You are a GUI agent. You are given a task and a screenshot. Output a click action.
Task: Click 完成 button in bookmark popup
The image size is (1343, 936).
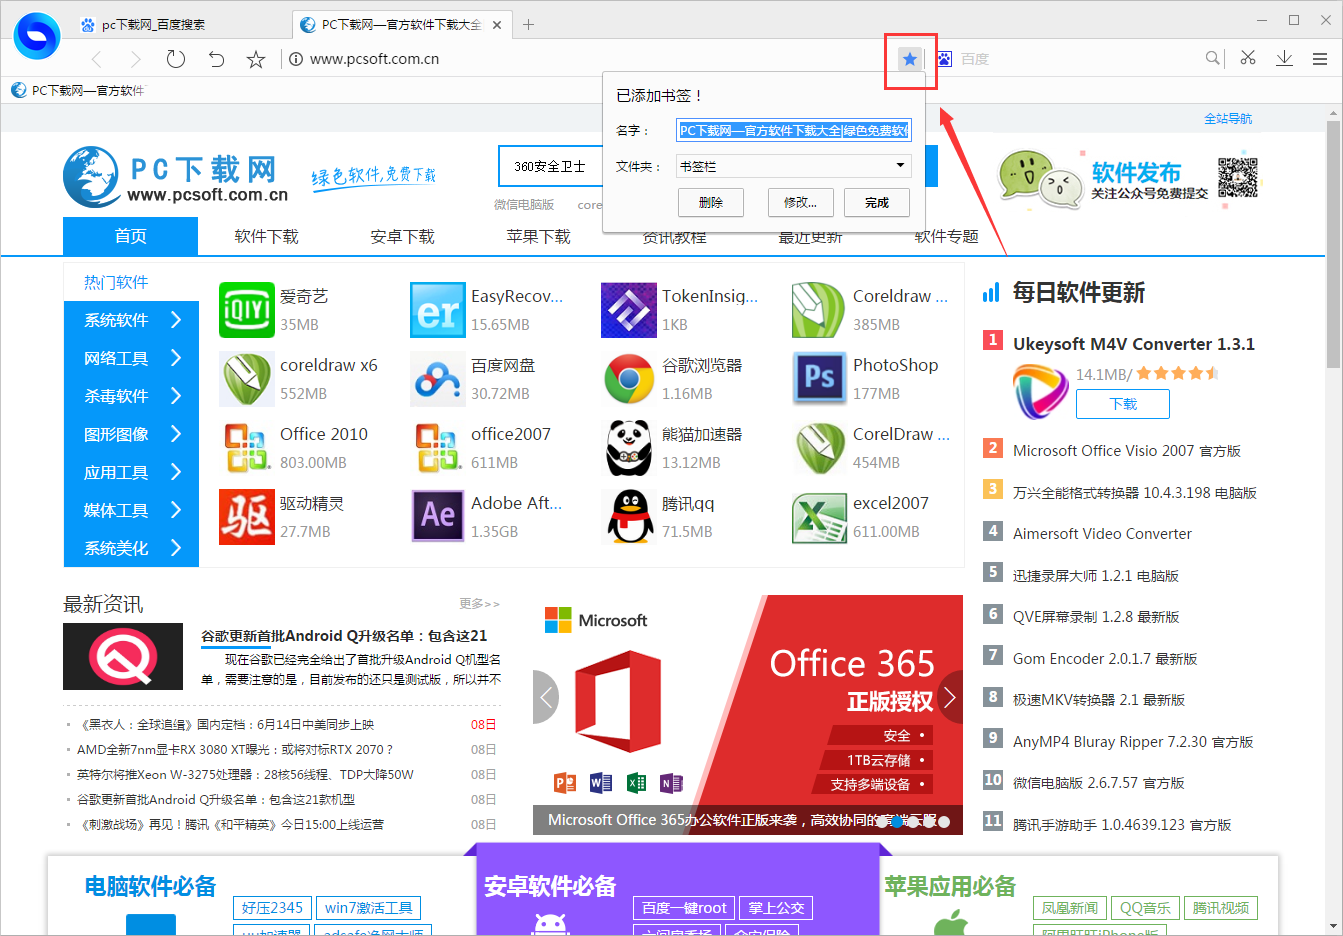click(x=877, y=202)
